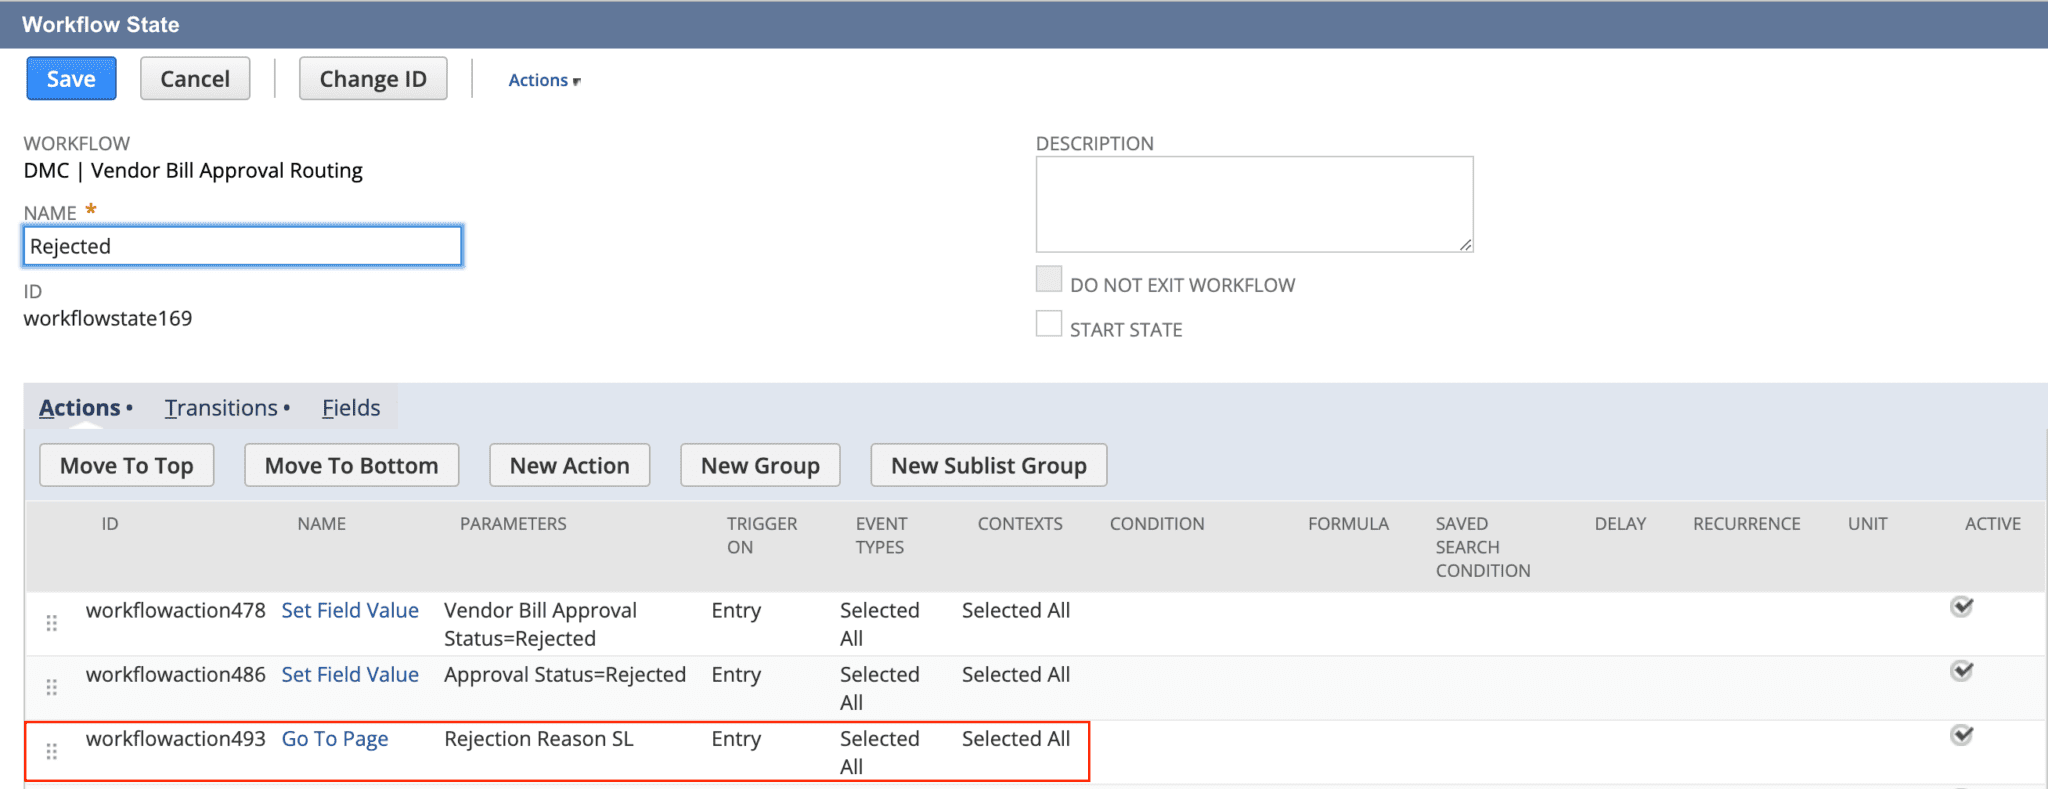This screenshot has height=789, width=2048.
Task: Click the New Sublist Group button
Action: [988, 466]
